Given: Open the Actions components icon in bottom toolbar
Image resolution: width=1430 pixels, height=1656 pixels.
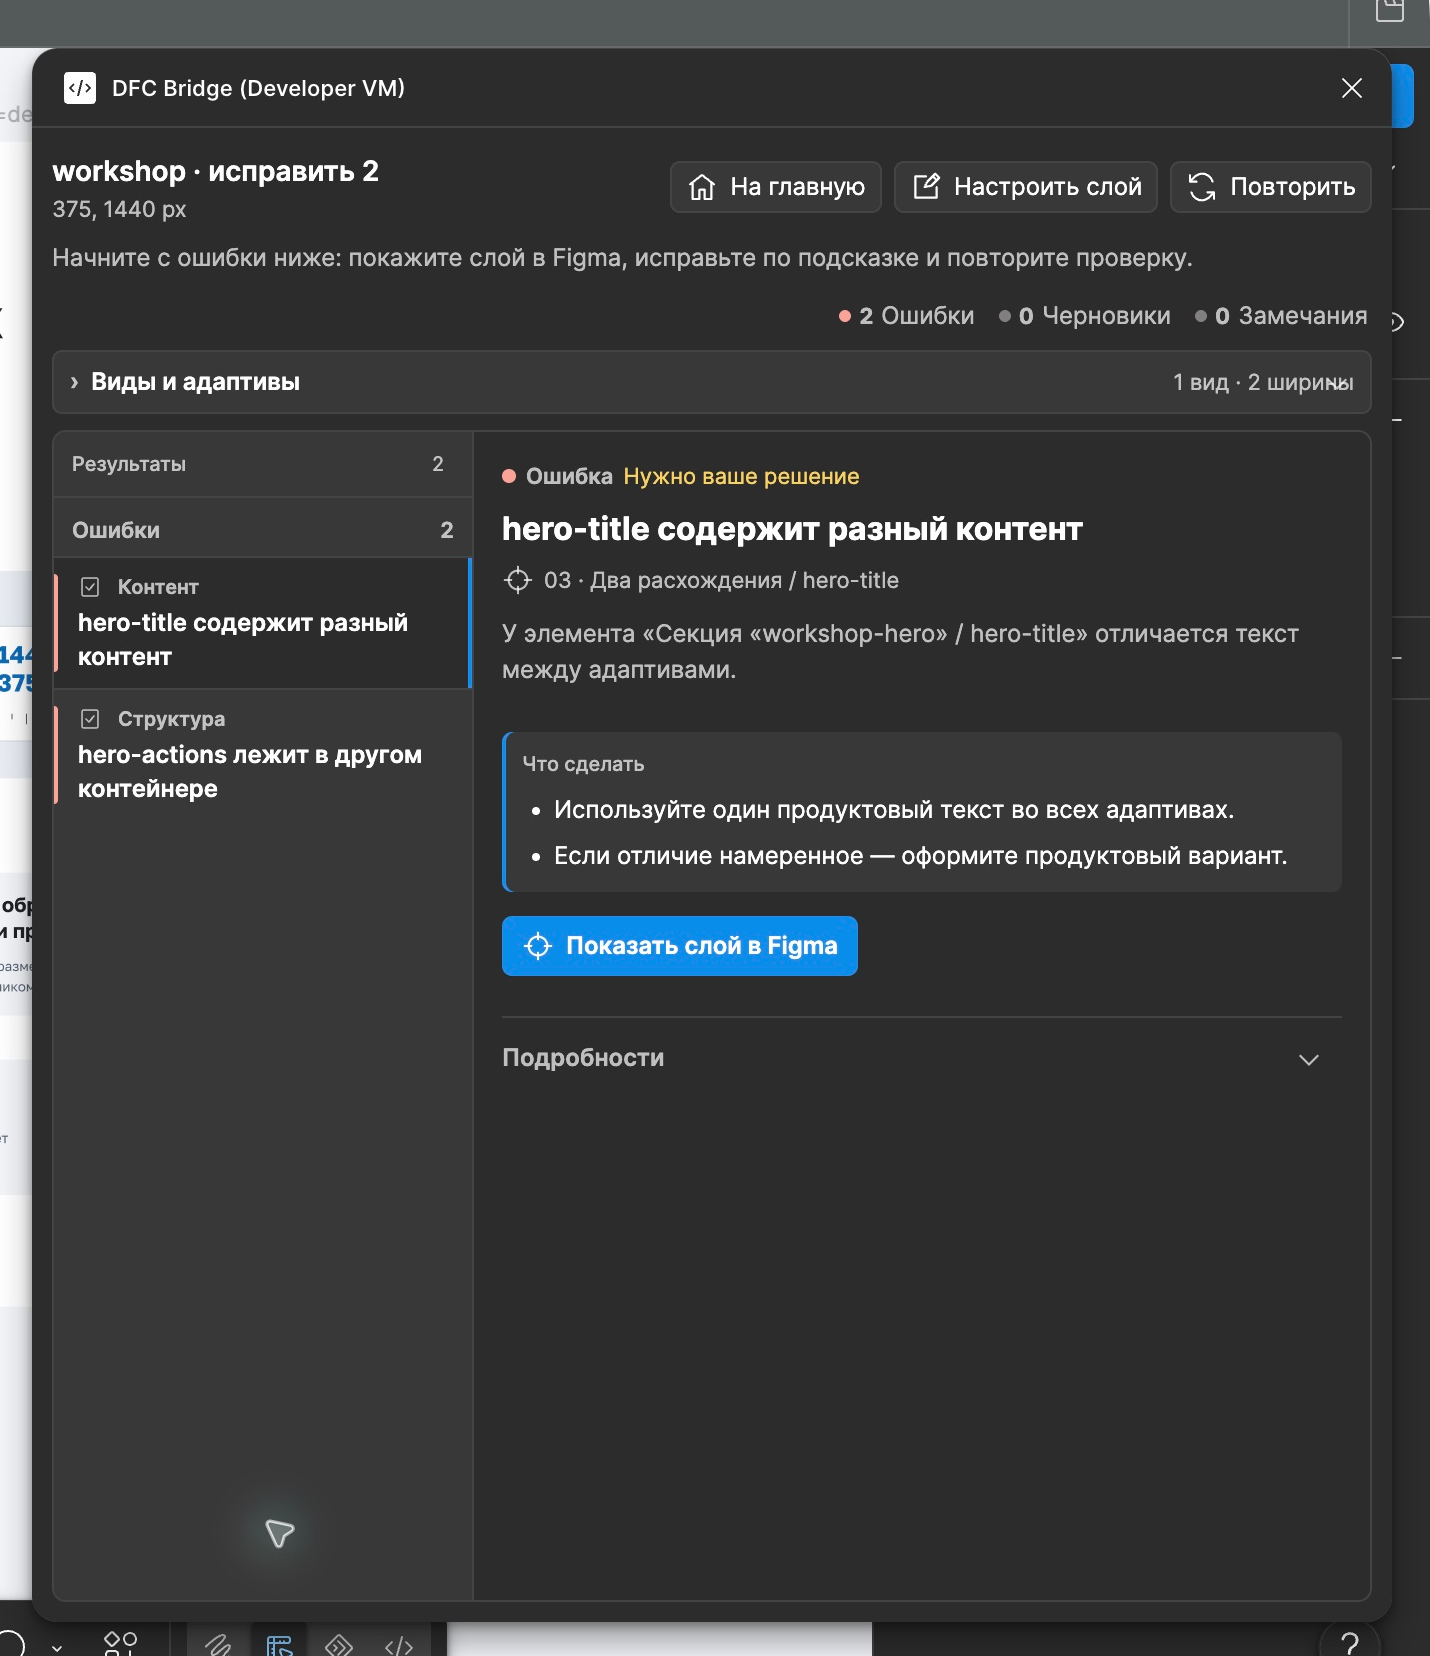Looking at the screenshot, I should [x=120, y=1642].
